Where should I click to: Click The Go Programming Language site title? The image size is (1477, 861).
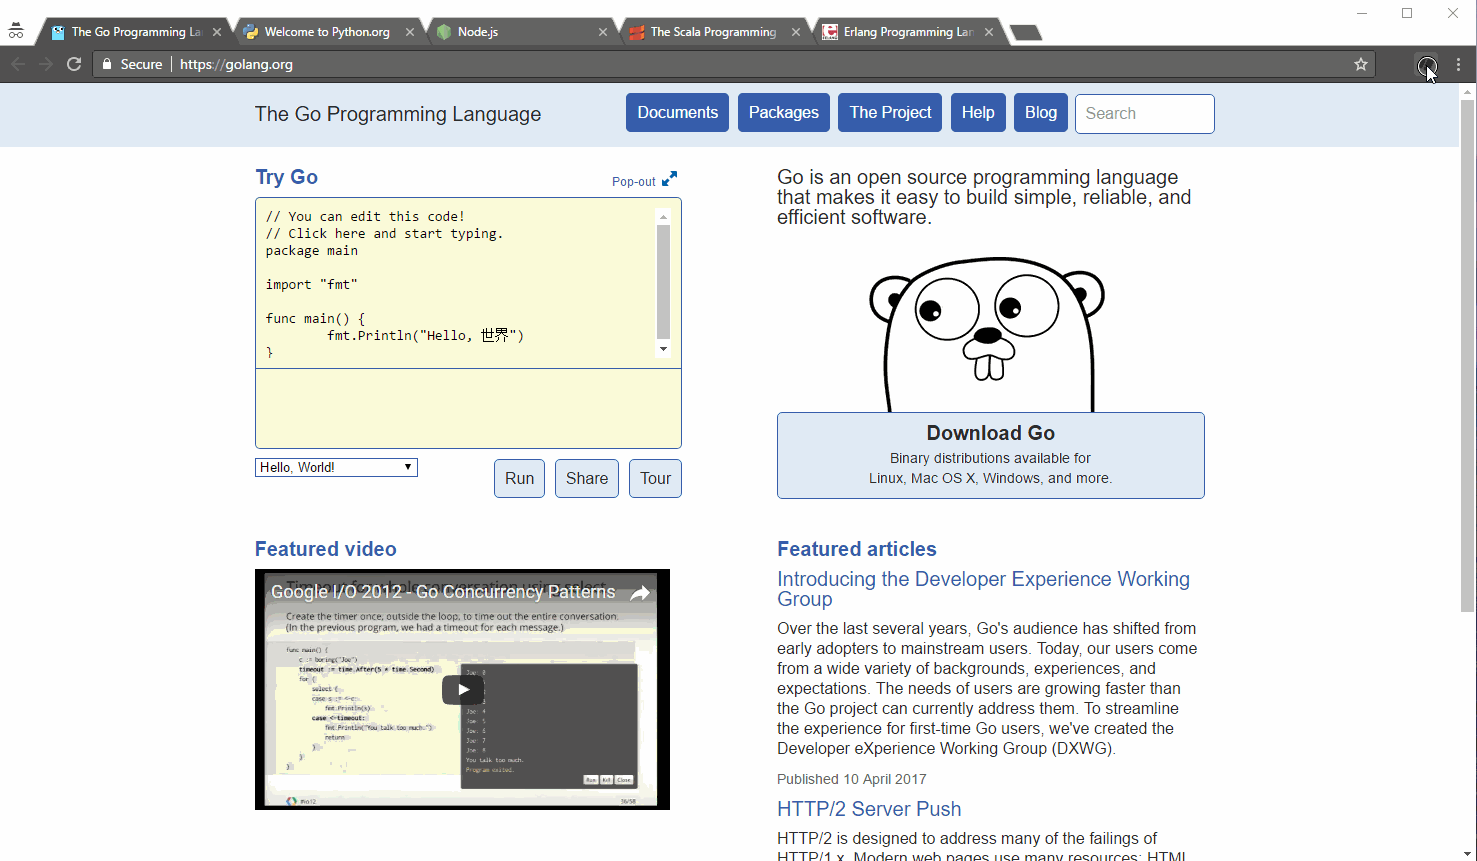tap(398, 114)
